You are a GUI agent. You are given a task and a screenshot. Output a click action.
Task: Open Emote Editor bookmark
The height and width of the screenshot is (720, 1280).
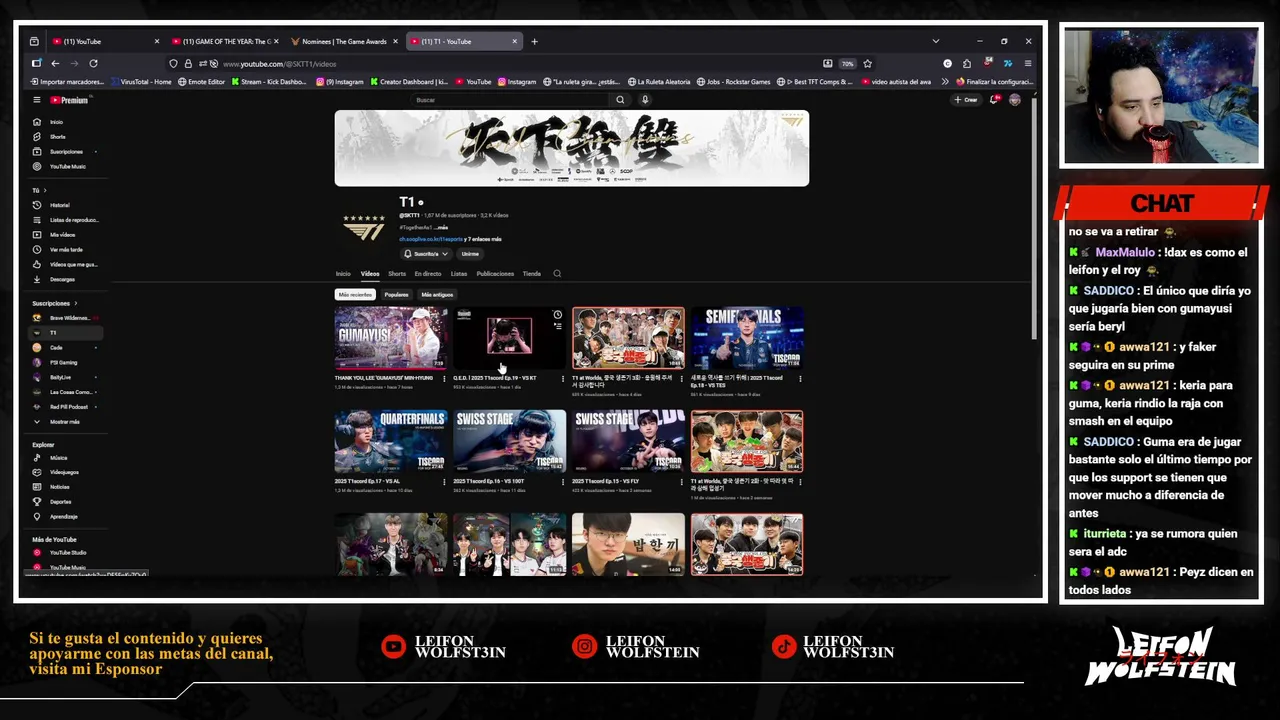[x=202, y=82]
